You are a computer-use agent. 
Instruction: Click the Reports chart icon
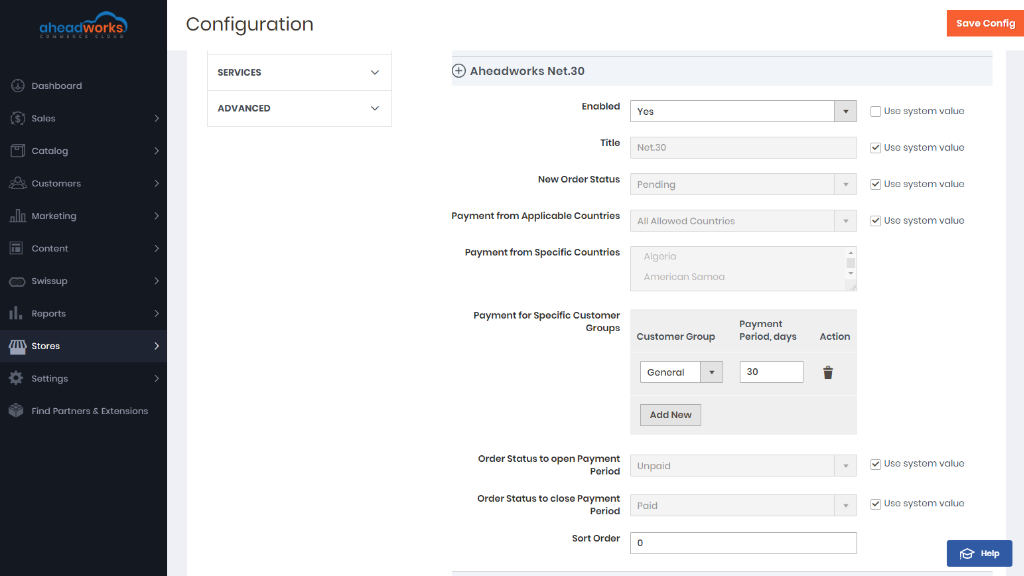(16, 313)
